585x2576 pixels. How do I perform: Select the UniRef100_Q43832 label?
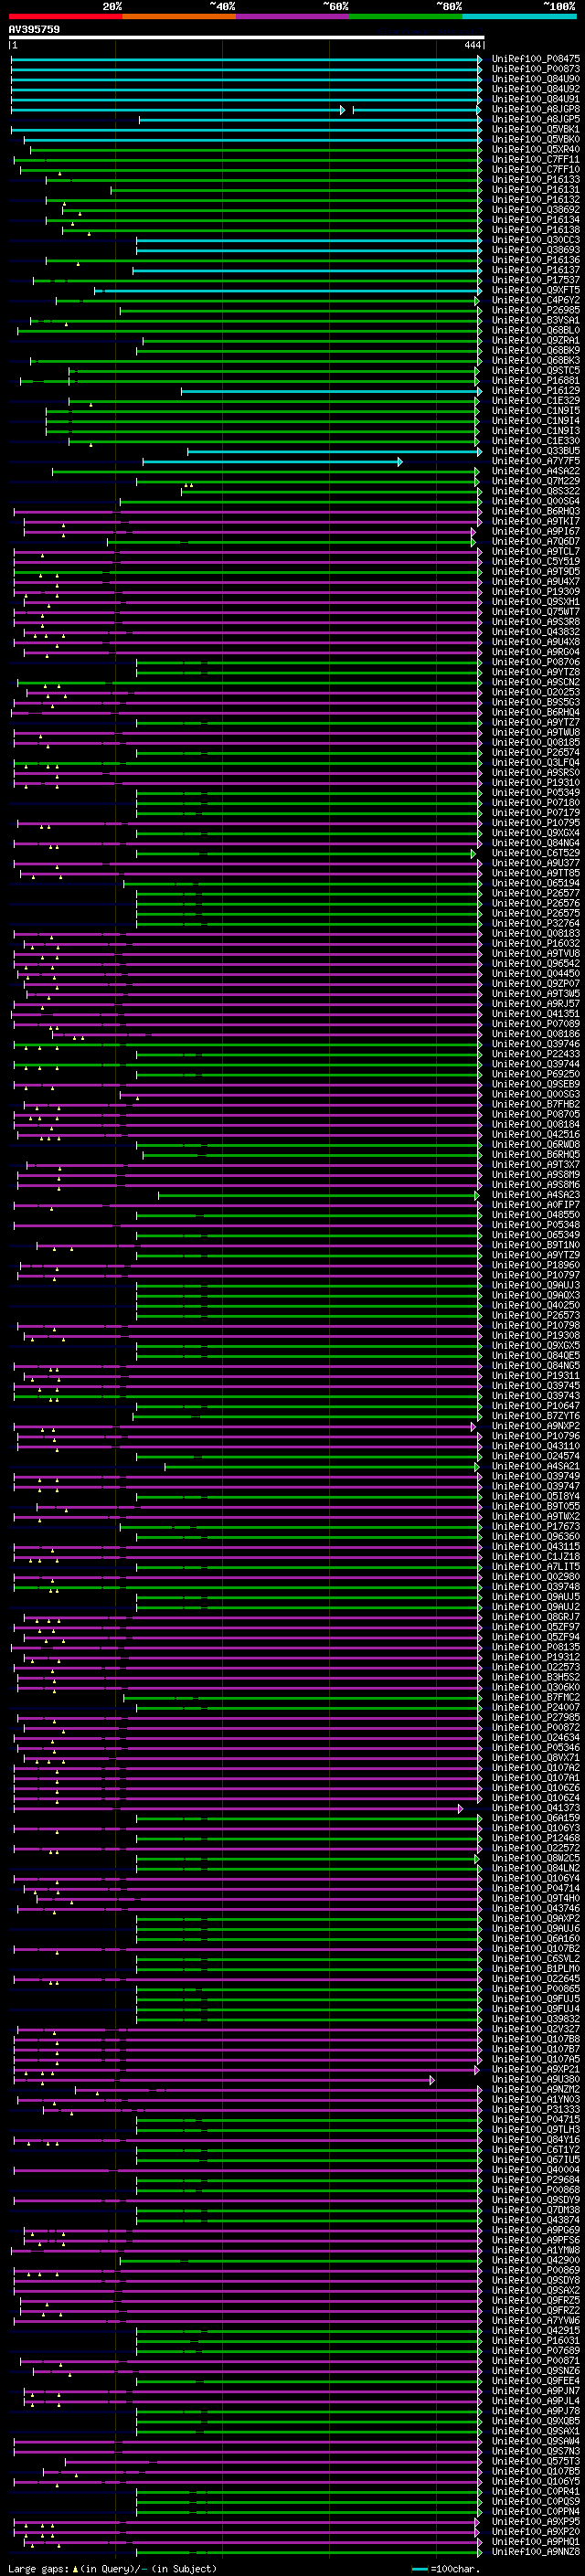tap(536, 631)
